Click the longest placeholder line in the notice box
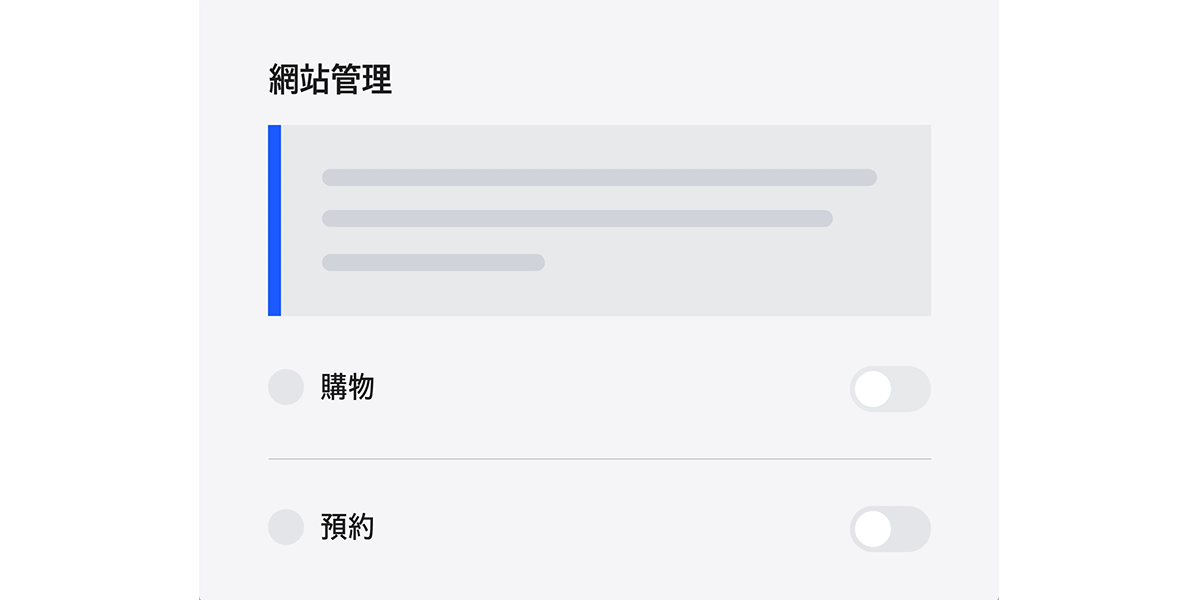The height and width of the screenshot is (600, 1200). tap(599, 178)
